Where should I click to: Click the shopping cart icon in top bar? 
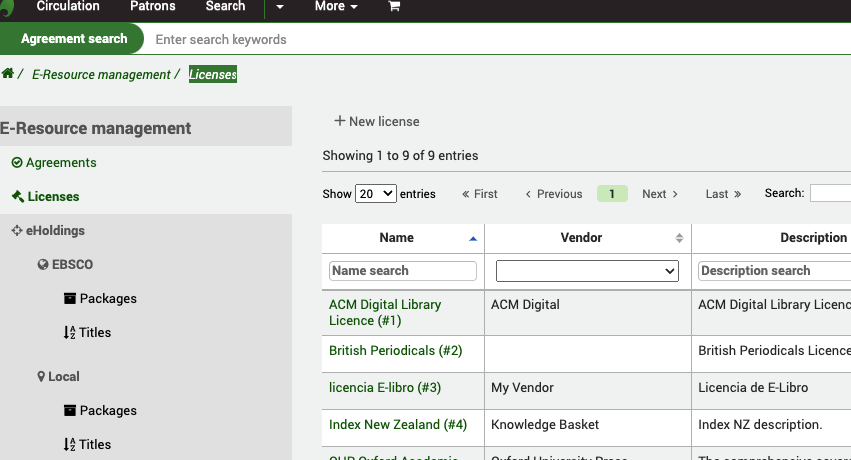tap(394, 6)
